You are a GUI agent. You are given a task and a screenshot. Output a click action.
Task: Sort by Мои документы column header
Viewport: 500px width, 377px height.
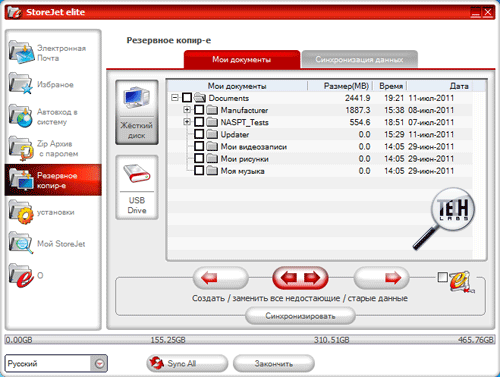tap(237, 86)
